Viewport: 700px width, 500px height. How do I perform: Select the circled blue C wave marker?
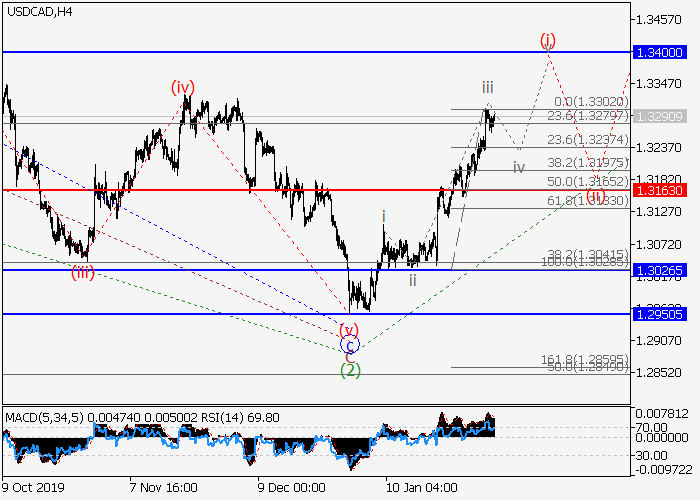point(348,347)
